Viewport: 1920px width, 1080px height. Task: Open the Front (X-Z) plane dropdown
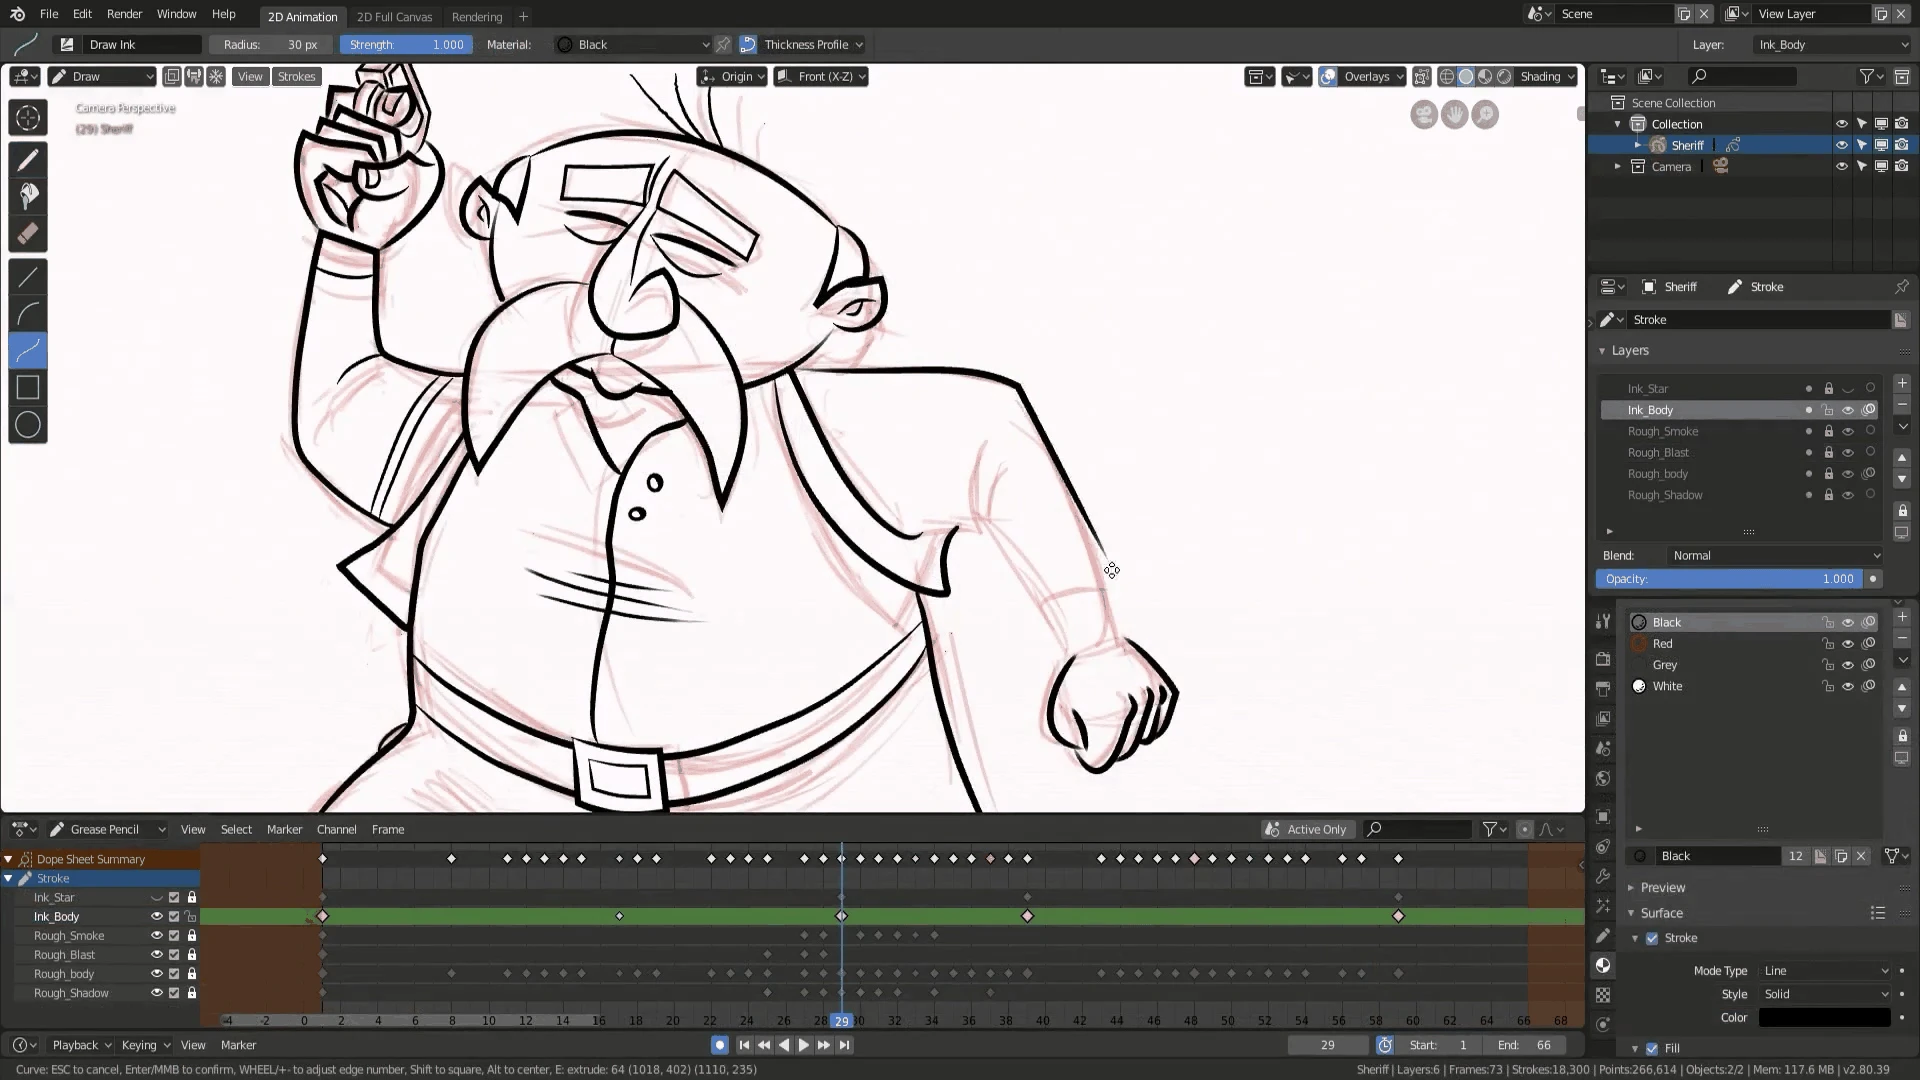tap(820, 77)
